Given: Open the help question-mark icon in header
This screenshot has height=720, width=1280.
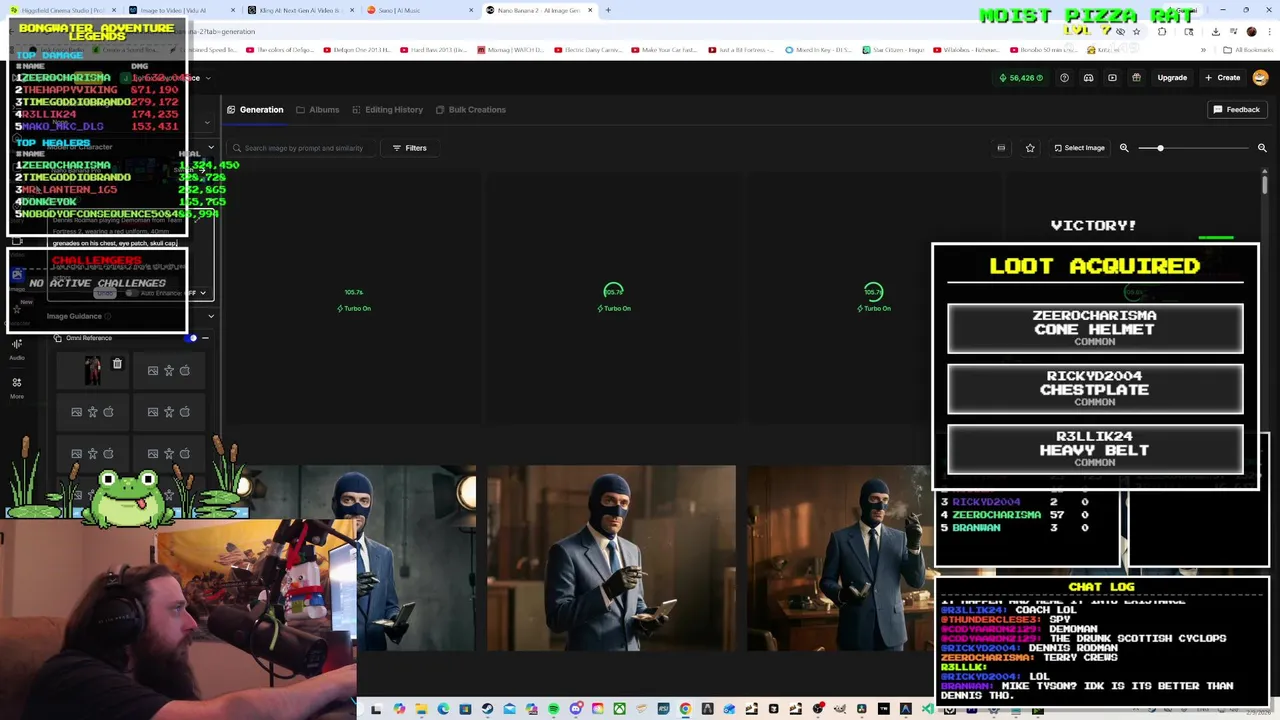Looking at the screenshot, I should tap(1064, 78).
